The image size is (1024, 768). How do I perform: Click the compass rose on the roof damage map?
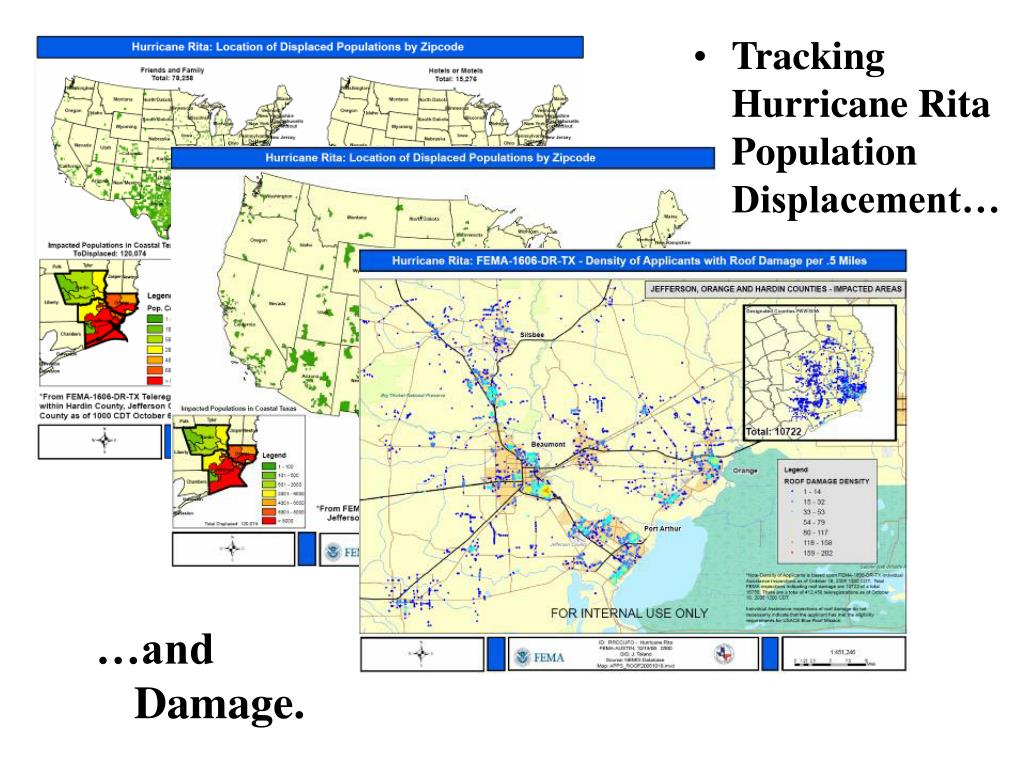[422, 653]
